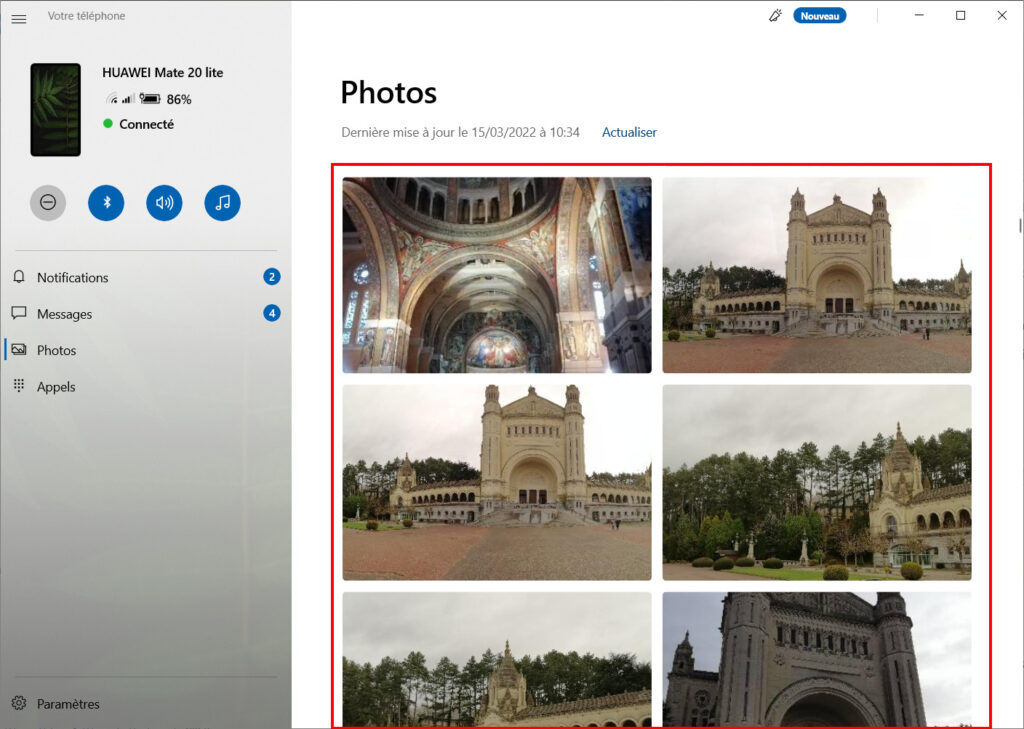Click the 86% battery level text

179,99
